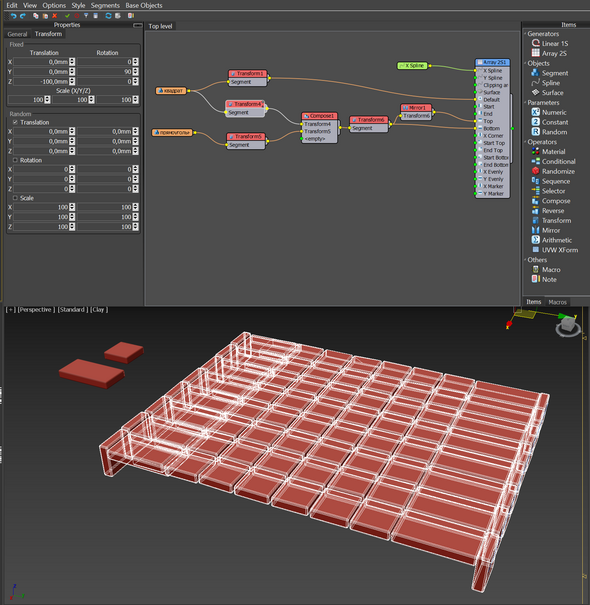Open the Options menu
Image resolution: width=590 pixels, height=605 pixels.
pyautogui.click(x=54, y=5)
